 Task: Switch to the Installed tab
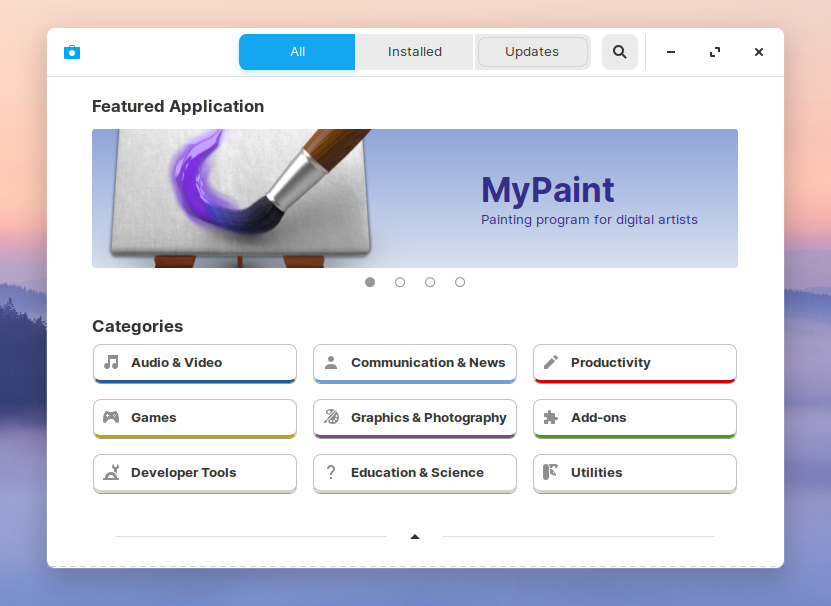(414, 52)
